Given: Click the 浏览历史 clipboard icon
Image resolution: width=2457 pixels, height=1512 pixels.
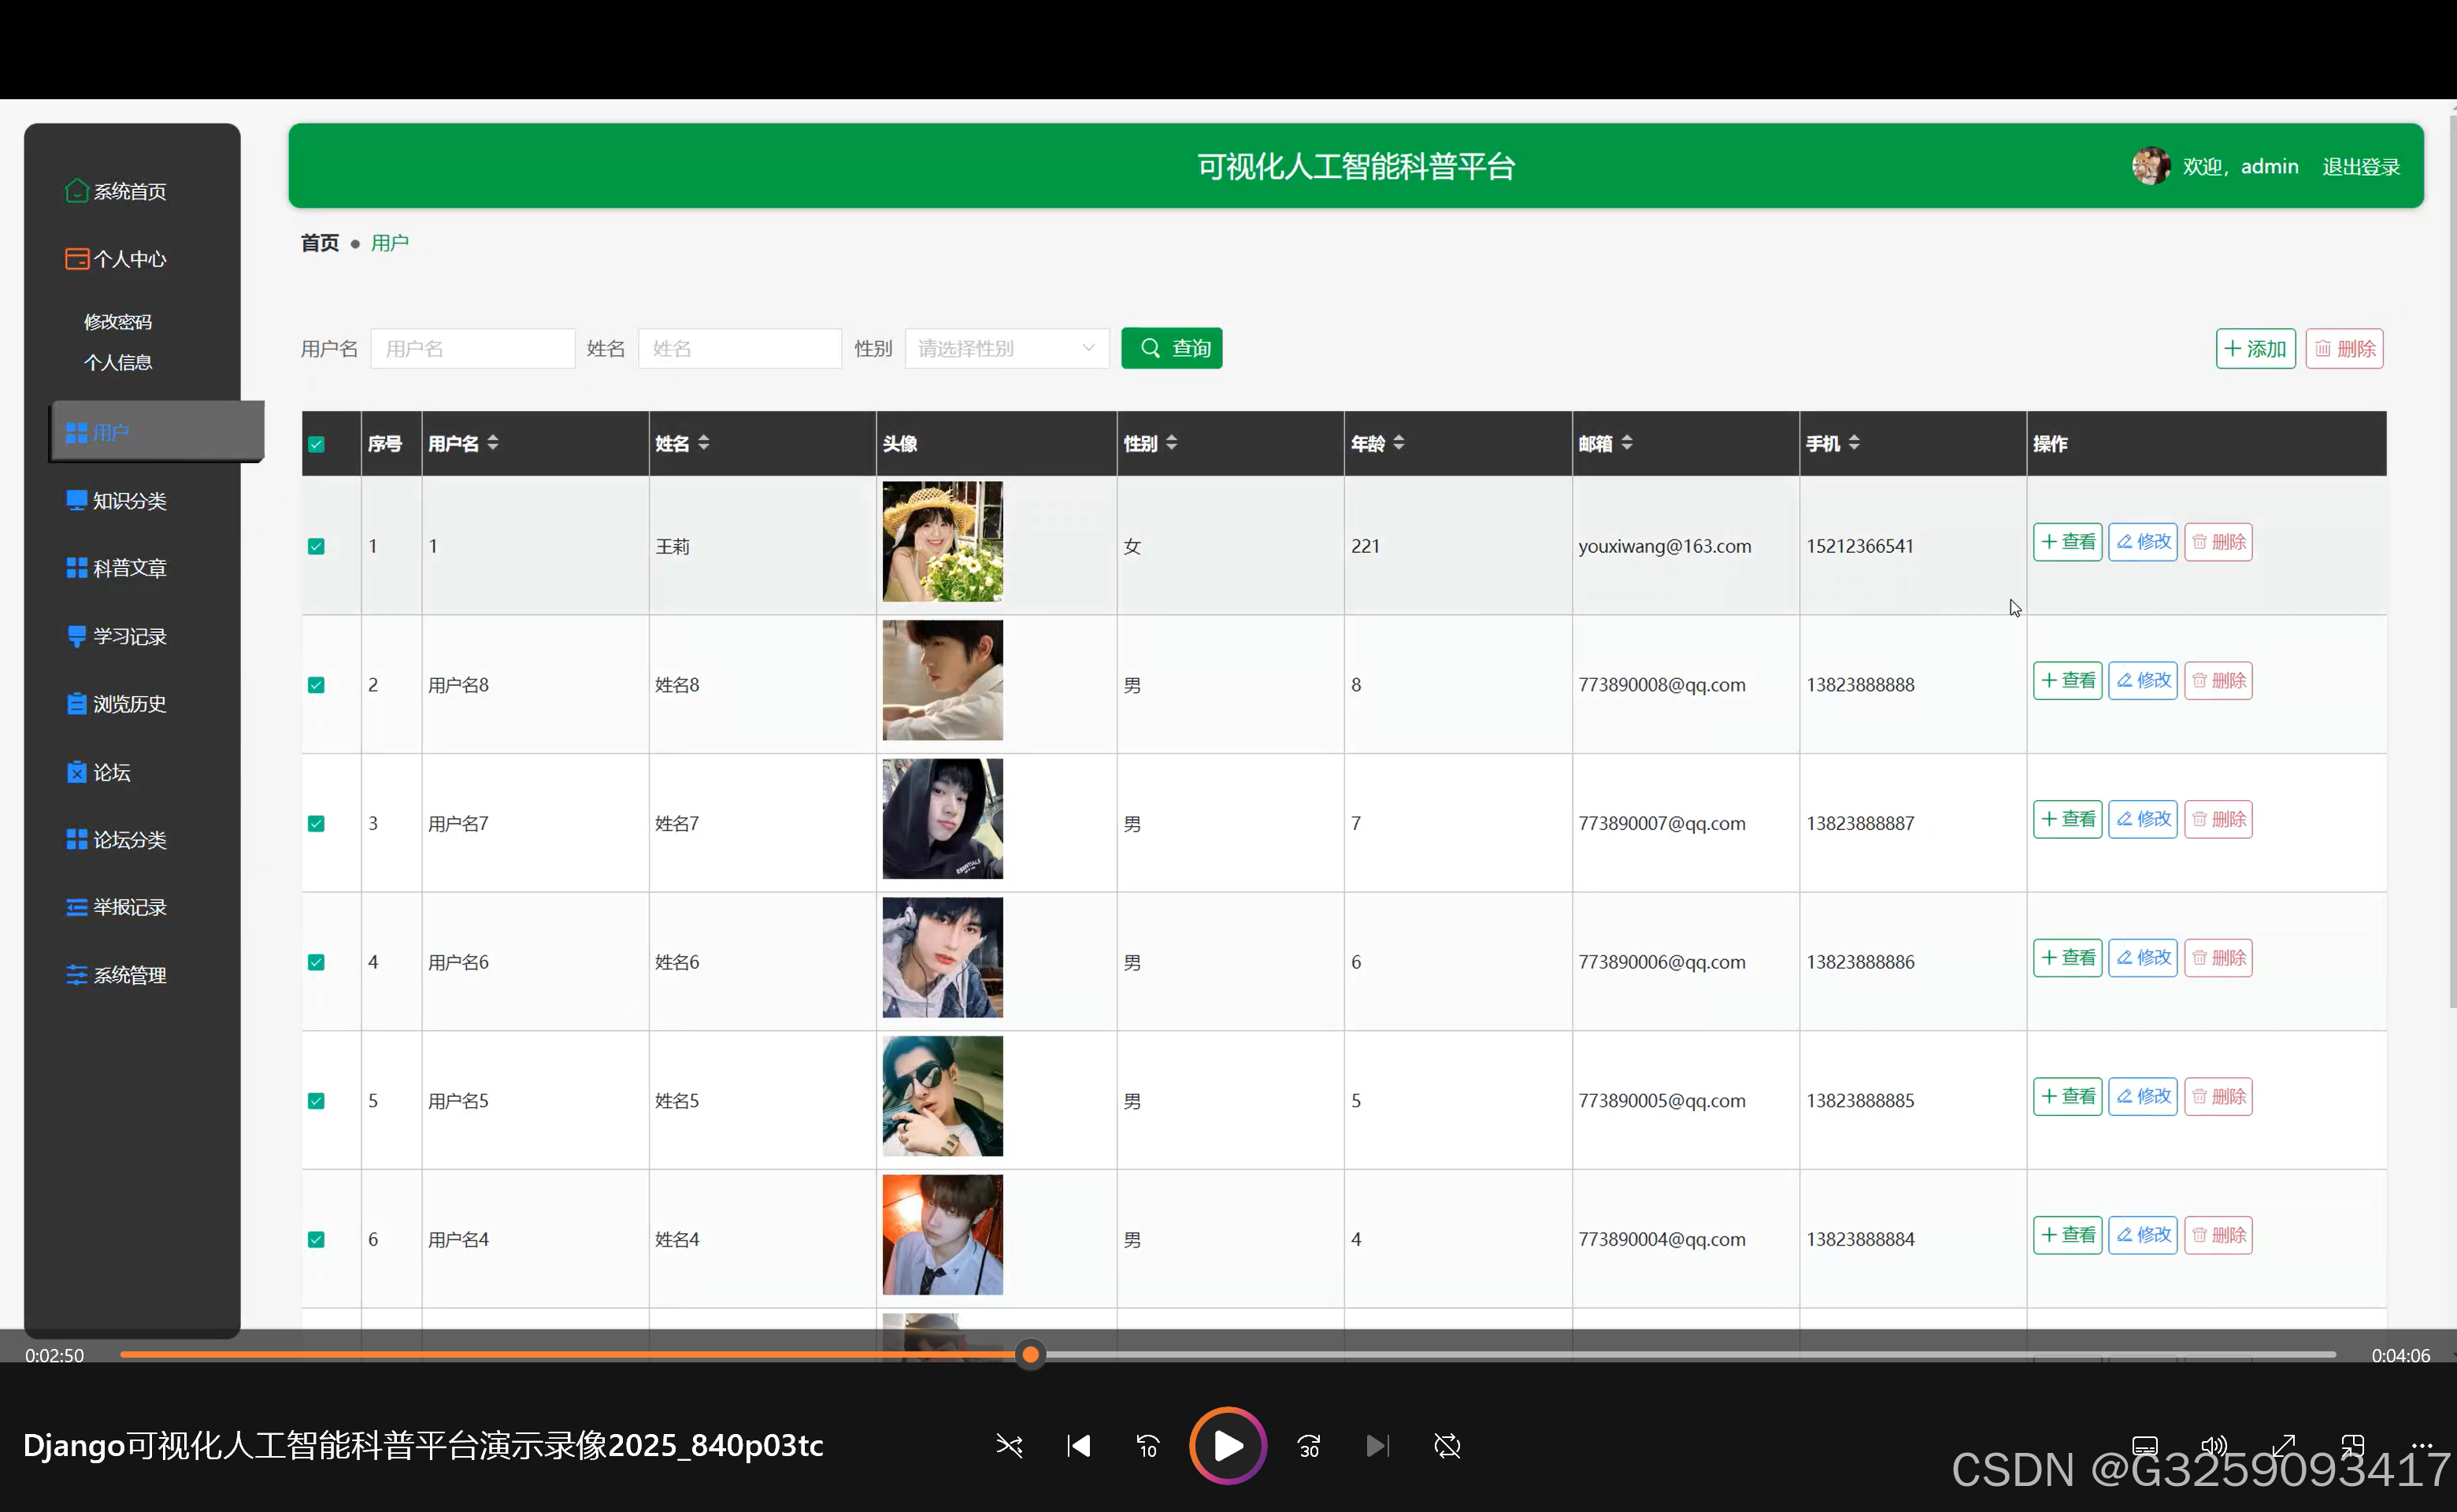Looking at the screenshot, I should pos(77,704).
